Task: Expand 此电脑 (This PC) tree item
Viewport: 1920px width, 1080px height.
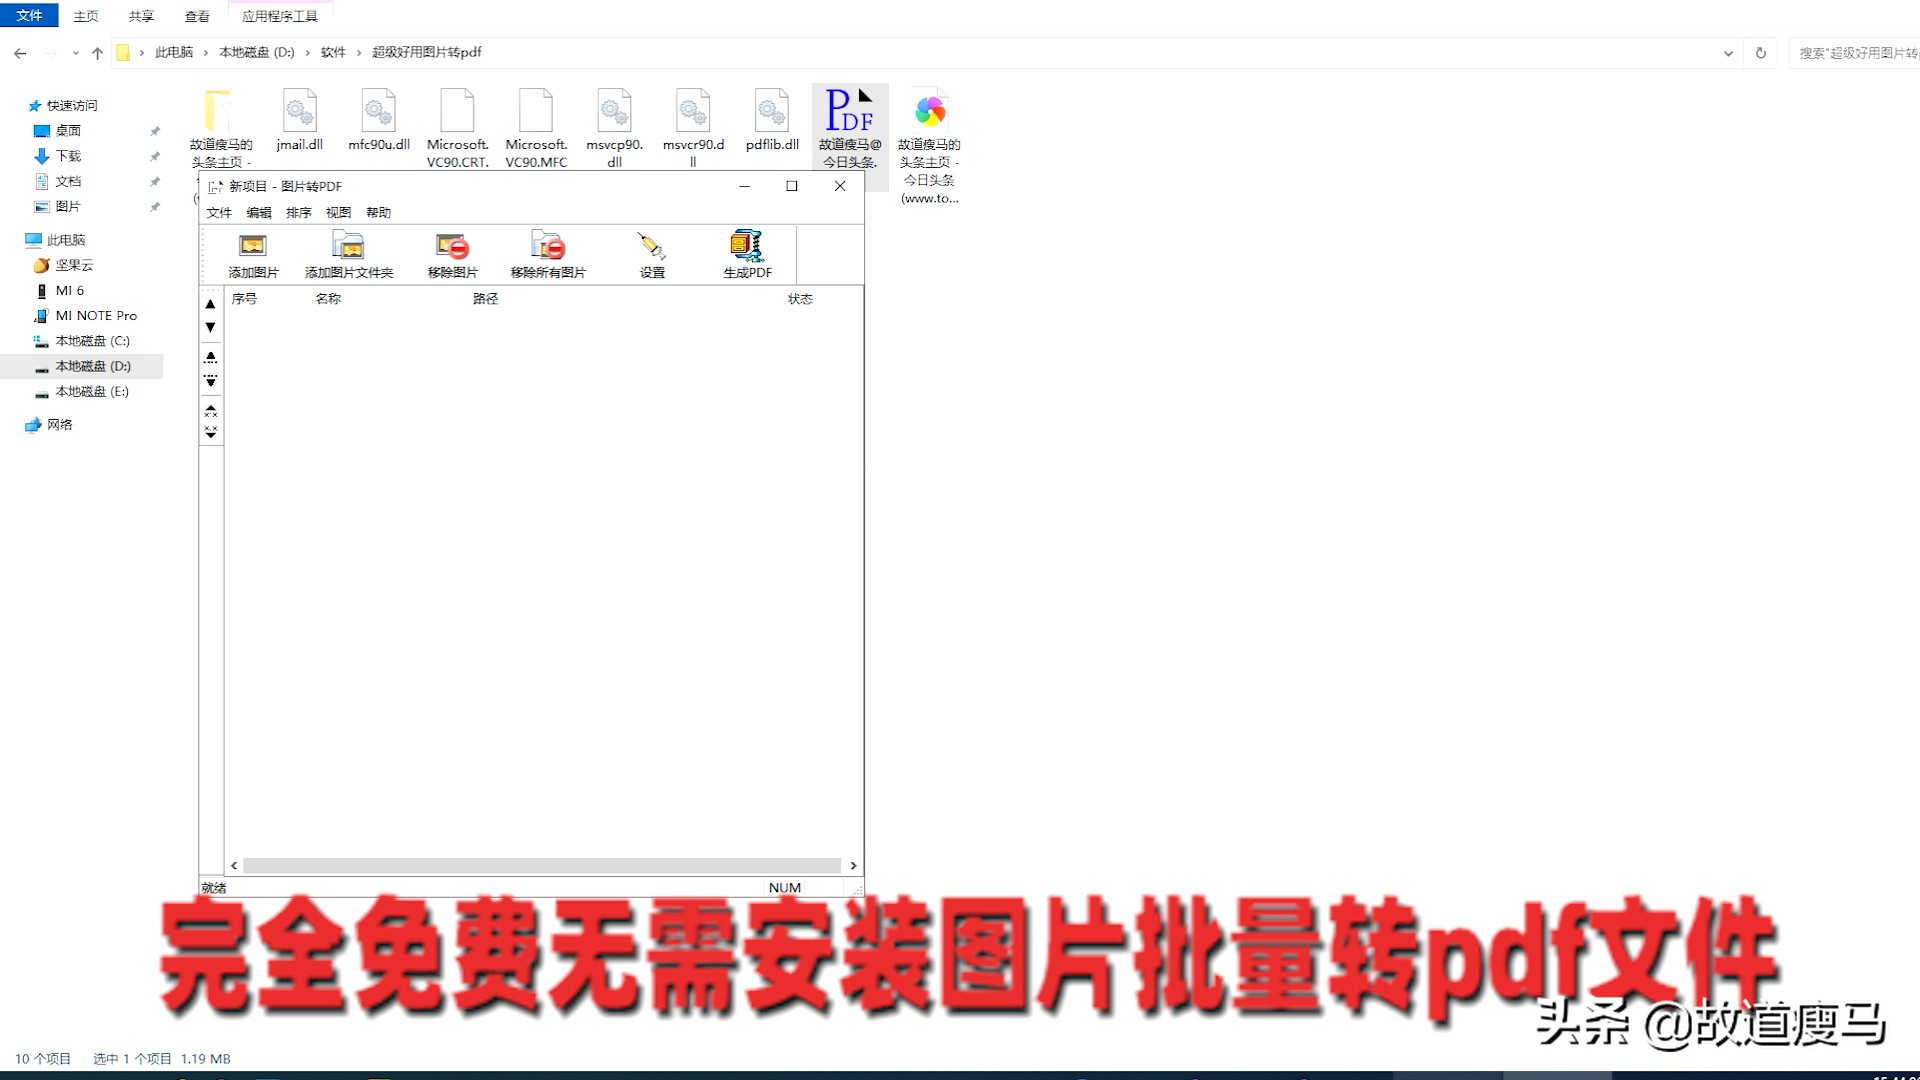Action: (11, 239)
